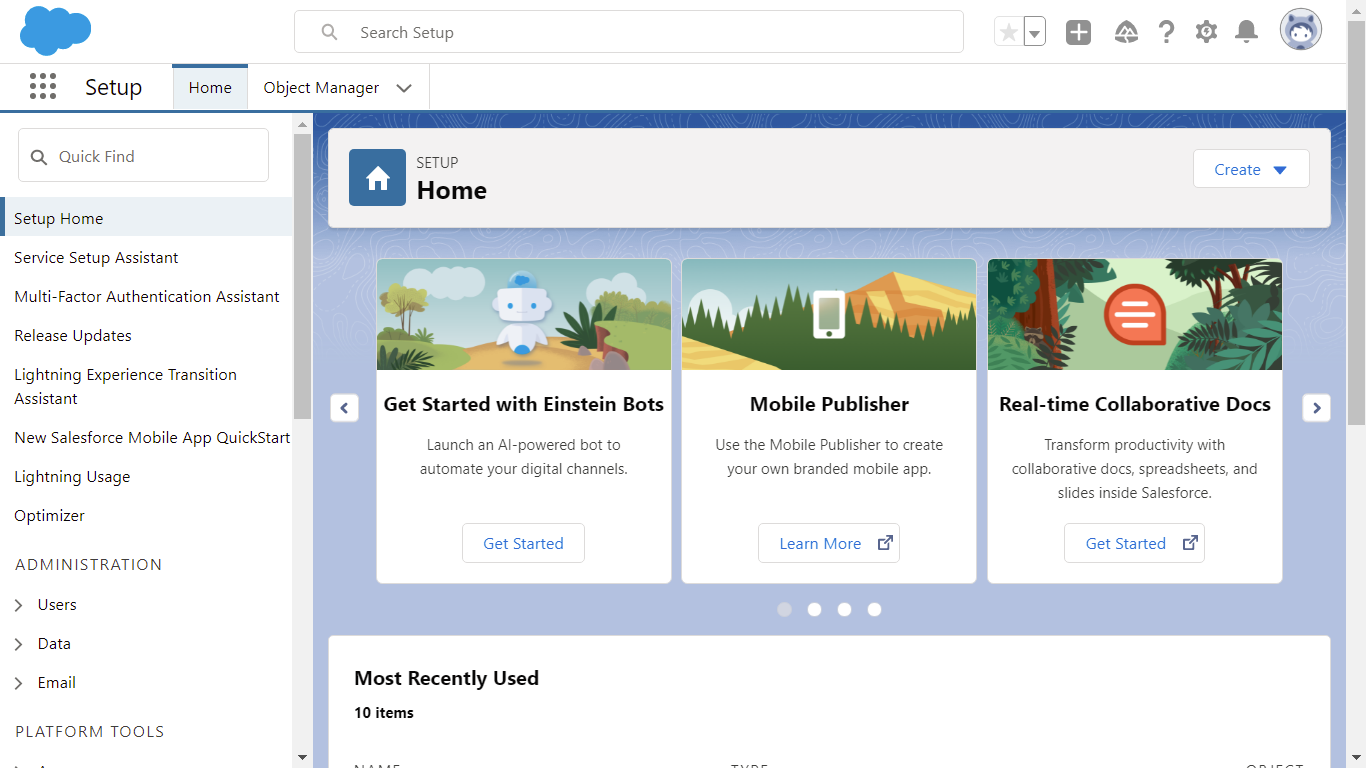
Task: Show next carousel cards
Action: pos(1316,408)
